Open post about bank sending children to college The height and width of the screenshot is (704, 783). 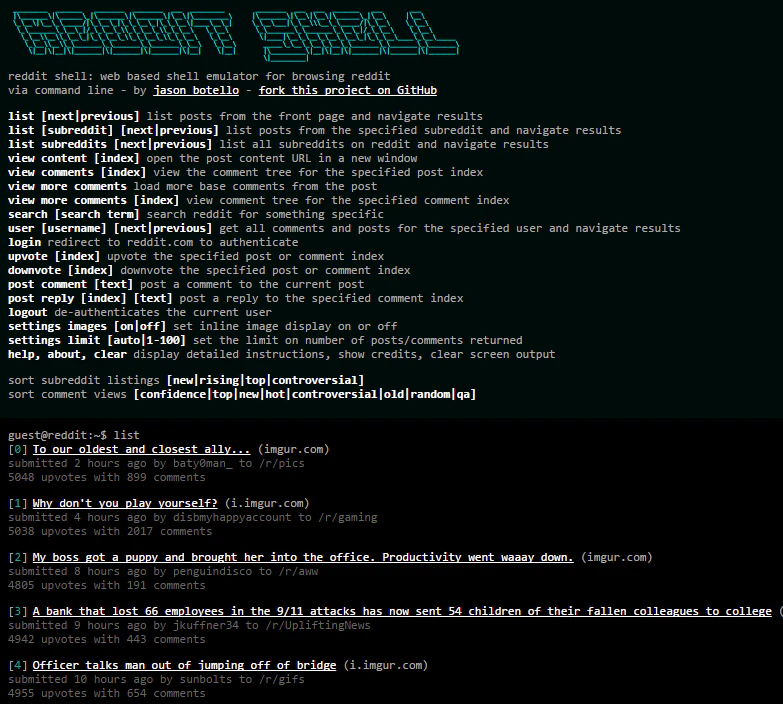point(402,611)
